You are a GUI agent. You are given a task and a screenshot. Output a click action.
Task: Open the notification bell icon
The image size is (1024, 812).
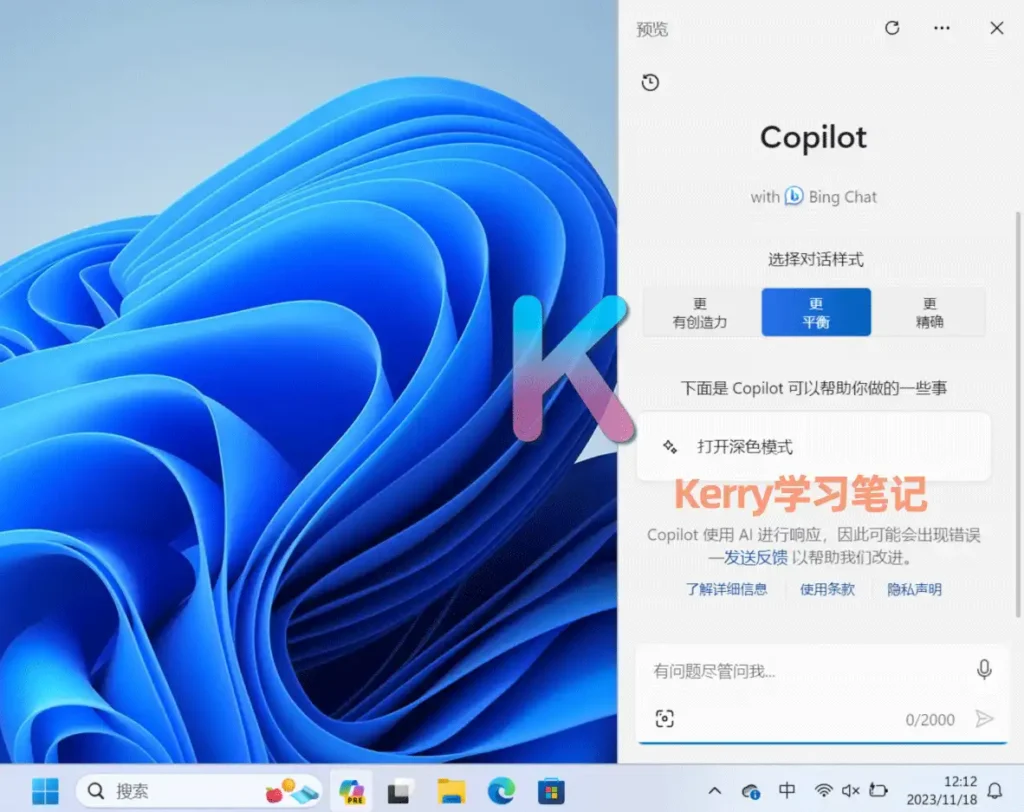click(x=995, y=791)
